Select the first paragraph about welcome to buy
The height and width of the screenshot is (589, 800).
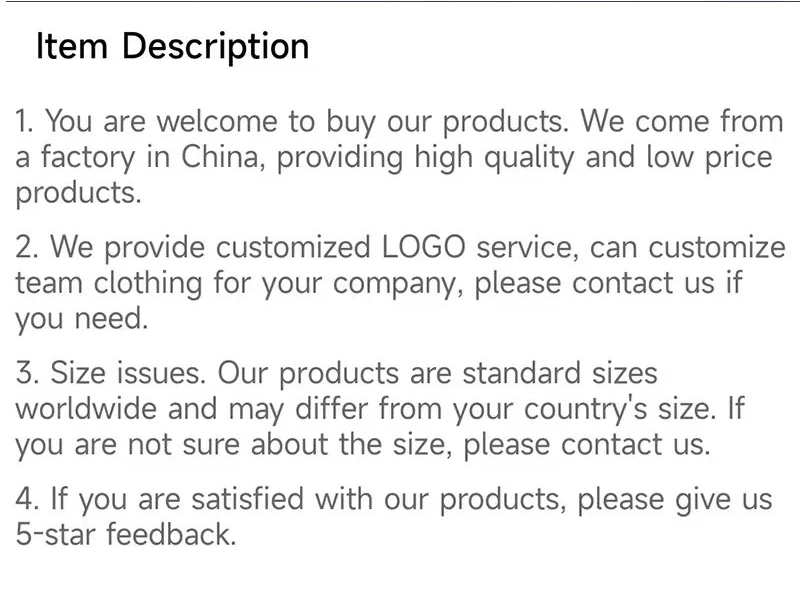[399, 157]
